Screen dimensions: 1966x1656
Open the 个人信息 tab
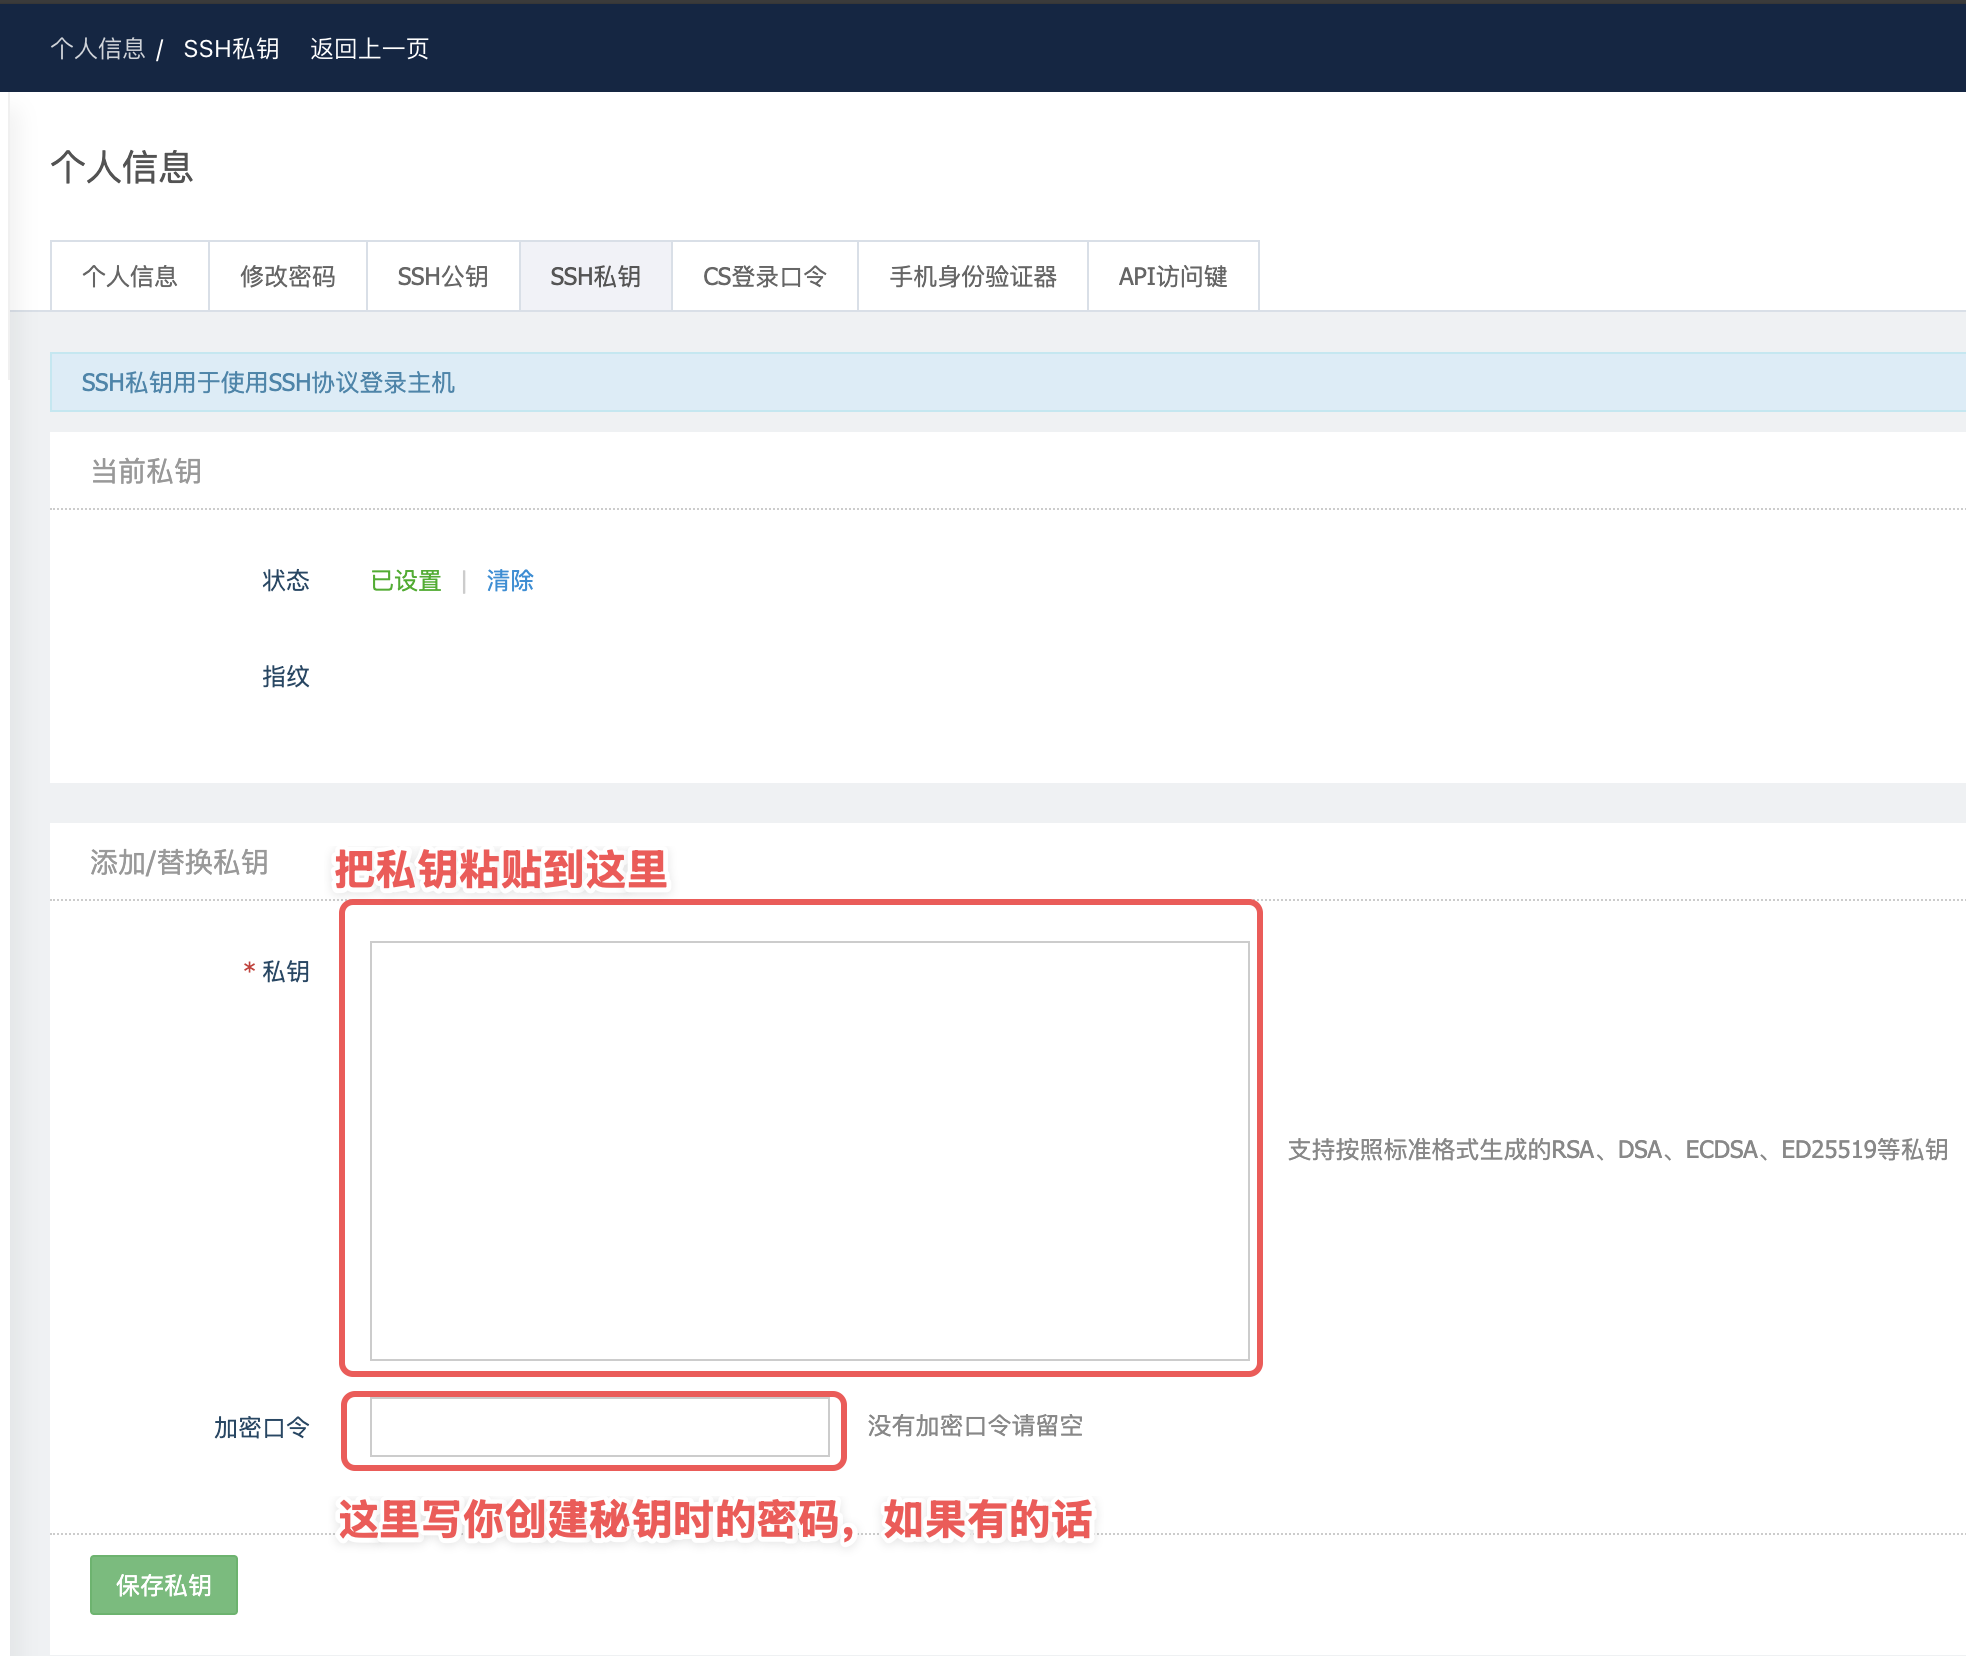point(130,276)
